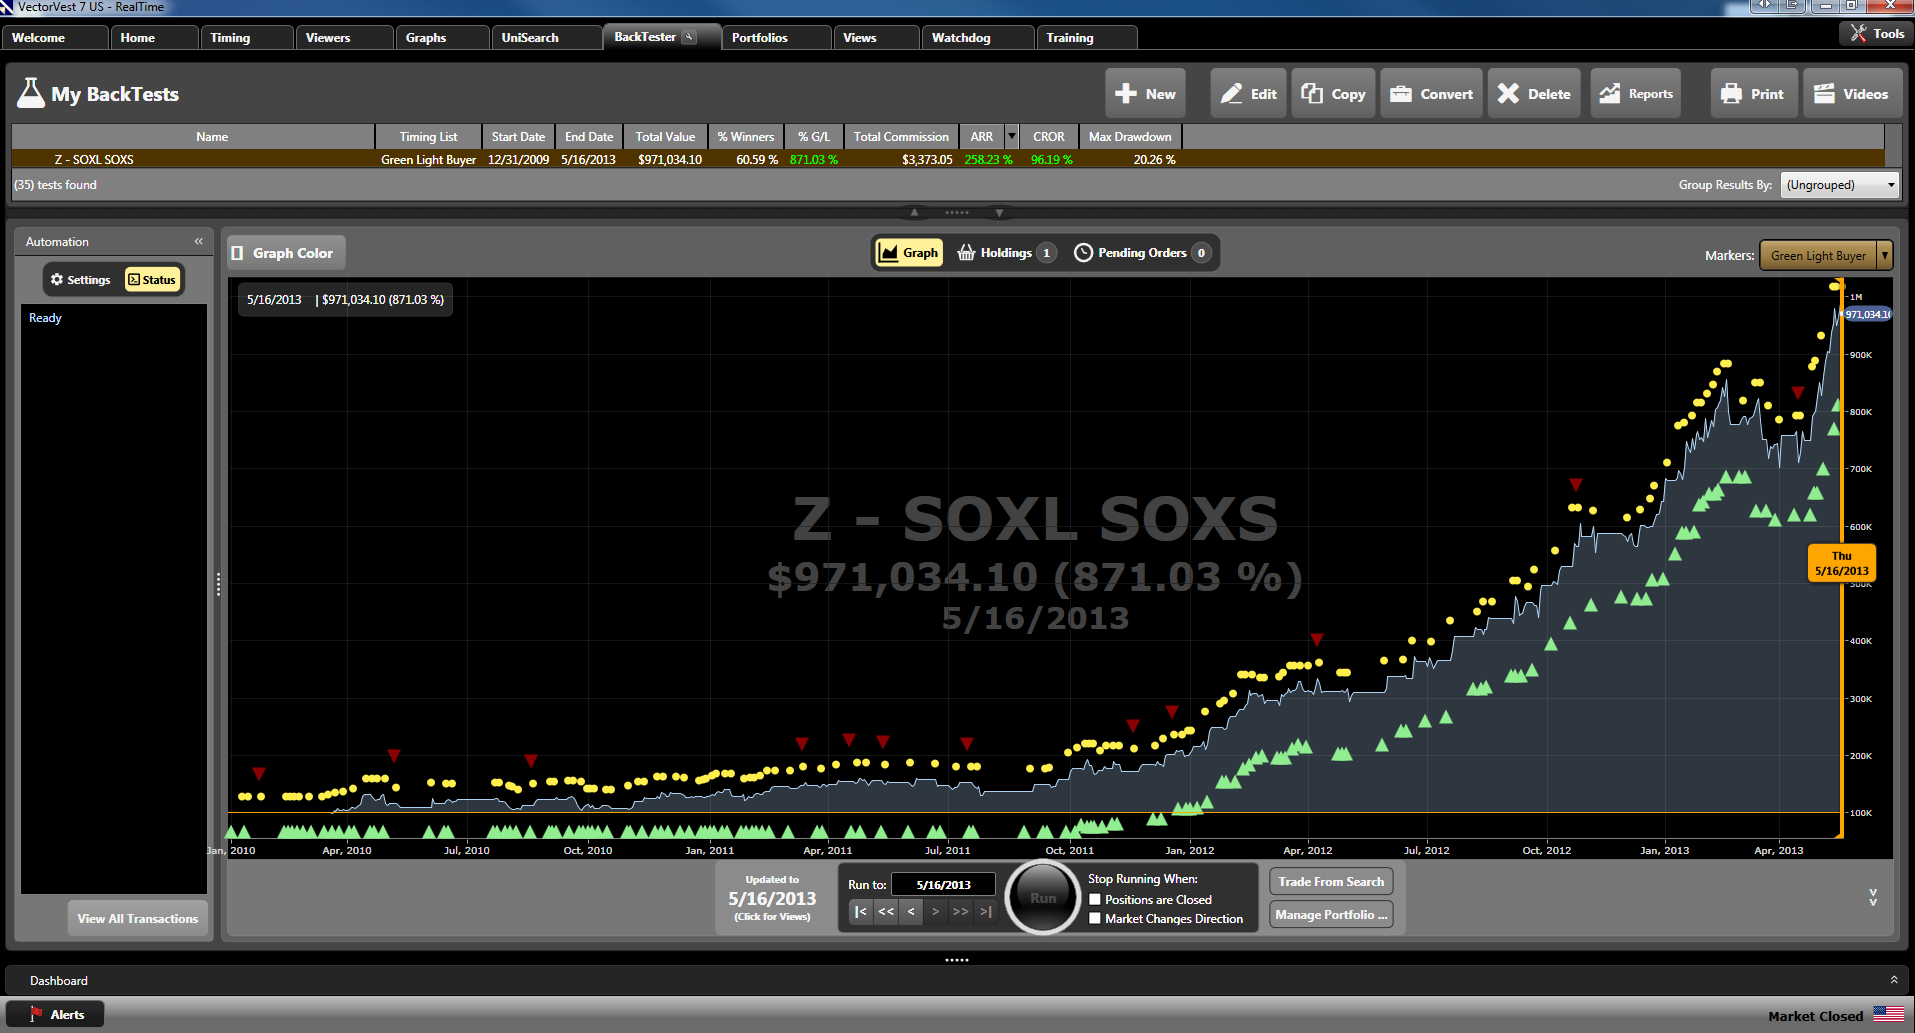Open the Group Results By dropdown

[x=1839, y=185]
